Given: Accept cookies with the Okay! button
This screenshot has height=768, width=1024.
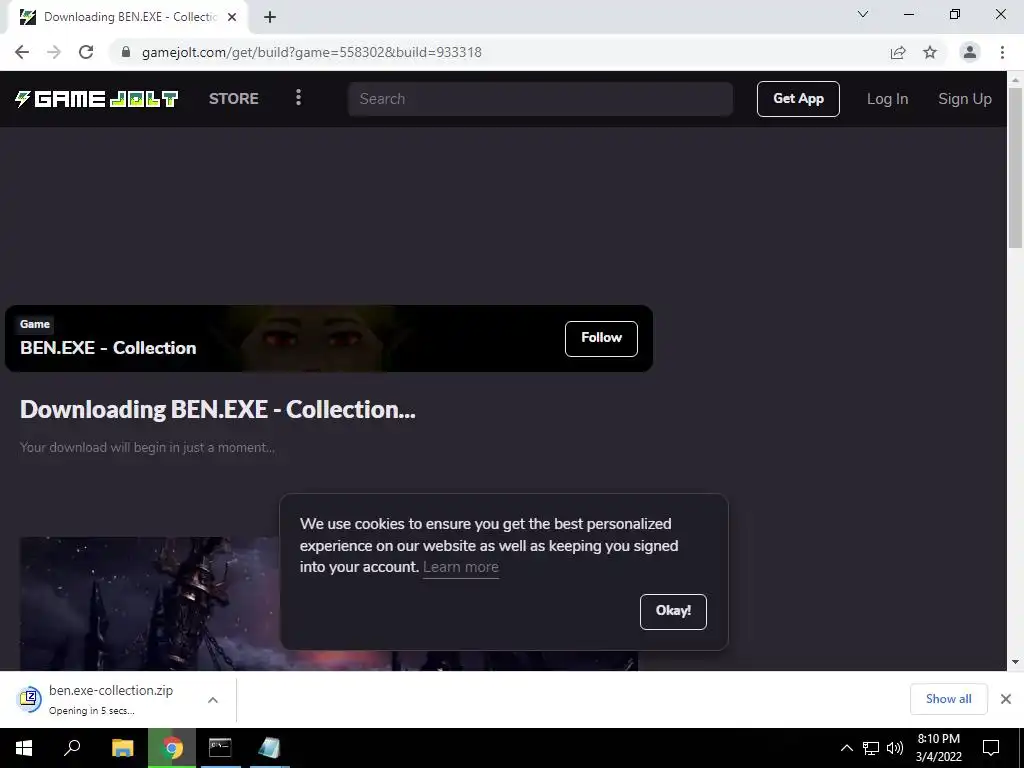Looking at the screenshot, I should click(673, 611).
